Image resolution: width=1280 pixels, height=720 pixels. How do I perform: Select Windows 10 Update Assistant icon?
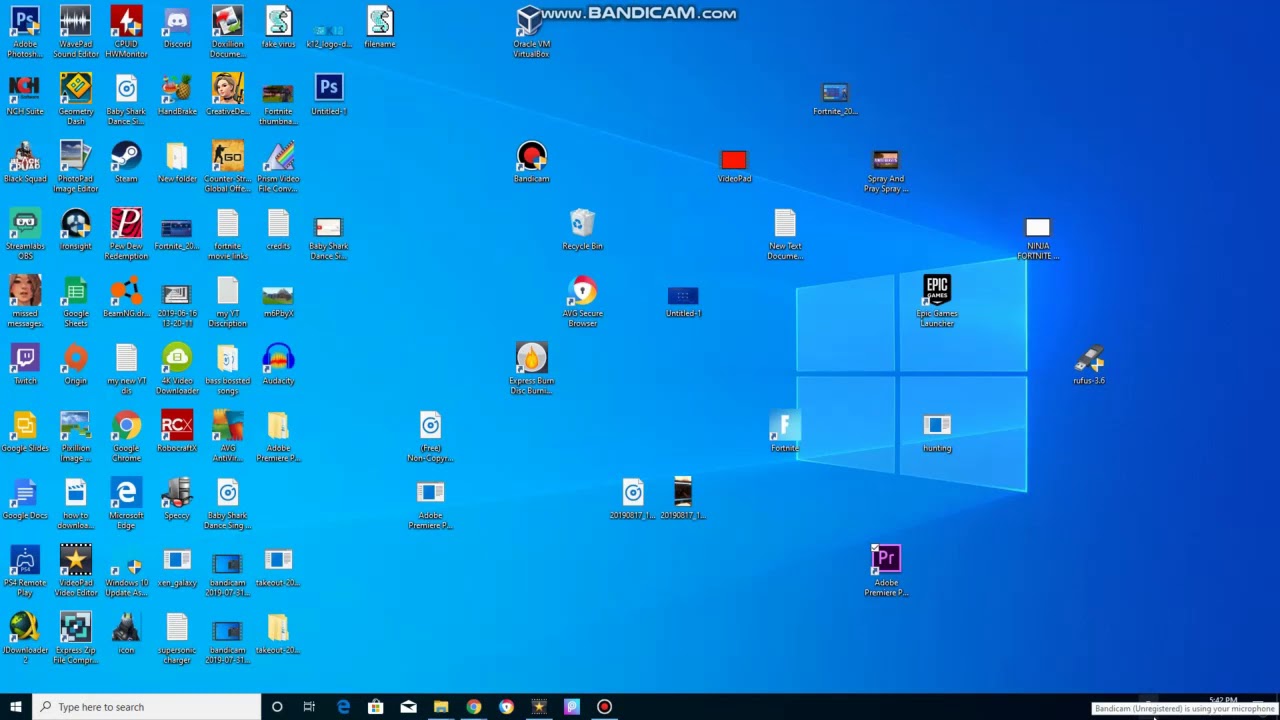tap(126, 570)
